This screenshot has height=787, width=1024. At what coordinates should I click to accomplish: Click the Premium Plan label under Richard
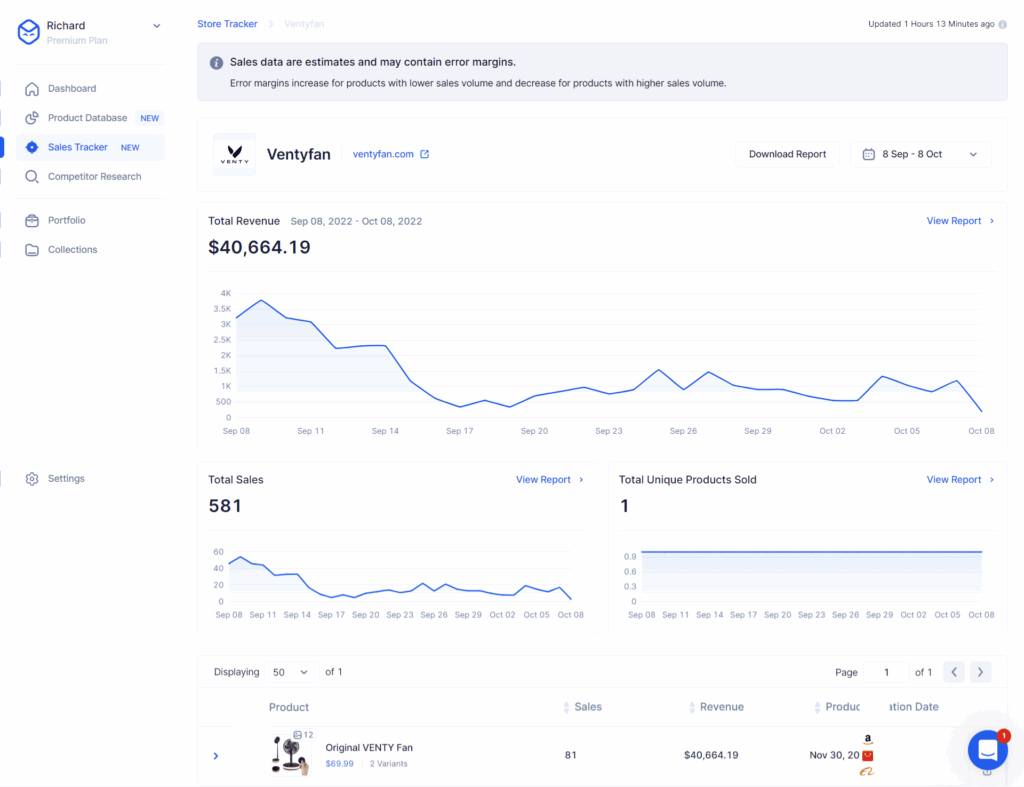[77, 40]
